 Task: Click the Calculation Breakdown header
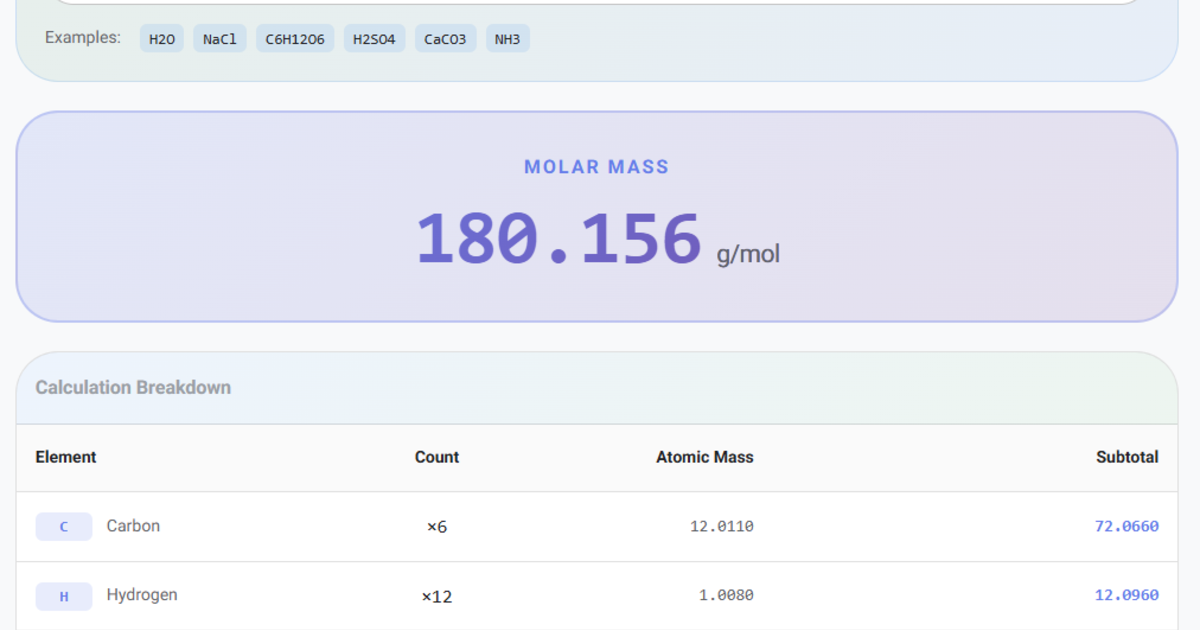coord(133,388)
